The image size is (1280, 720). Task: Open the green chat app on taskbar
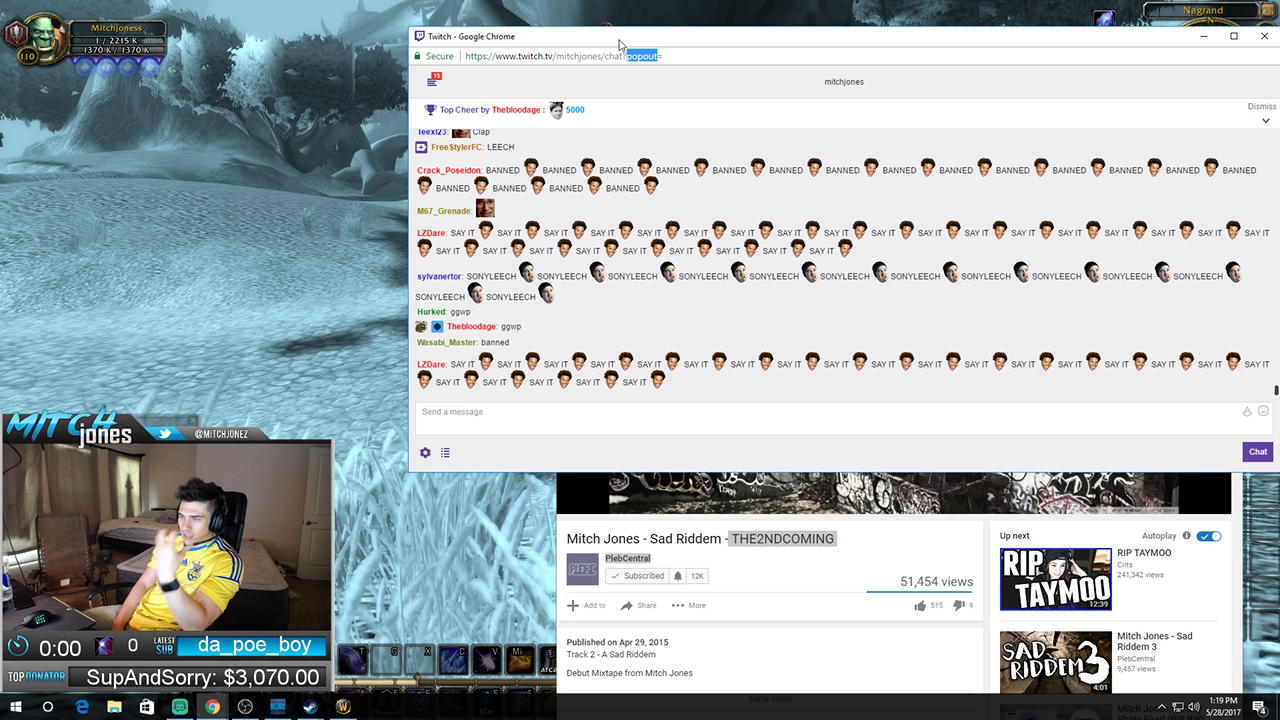point(180,706)
